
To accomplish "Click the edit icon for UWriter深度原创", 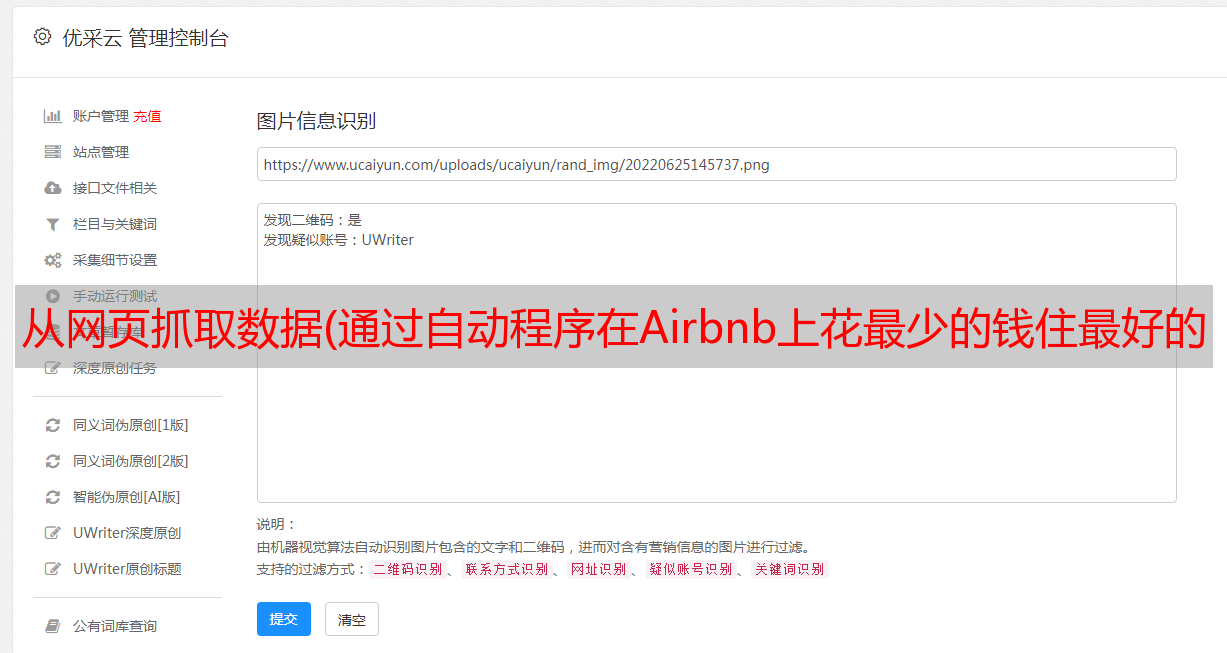I will [x=53, y=533].
